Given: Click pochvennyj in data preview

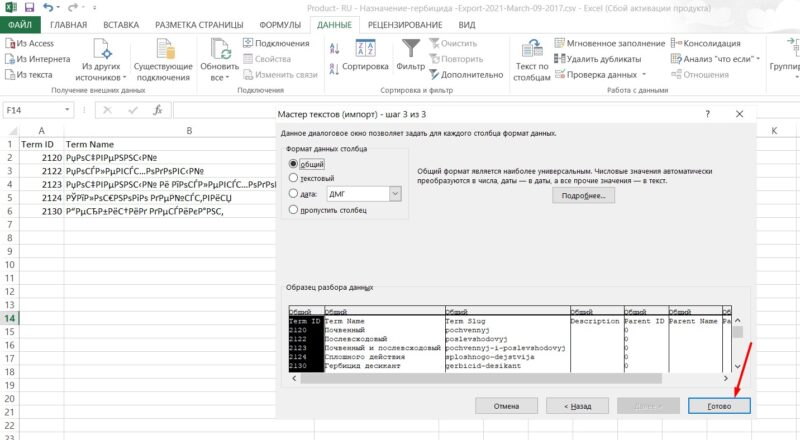Looking at the screenshot, I should coord(467,330).
